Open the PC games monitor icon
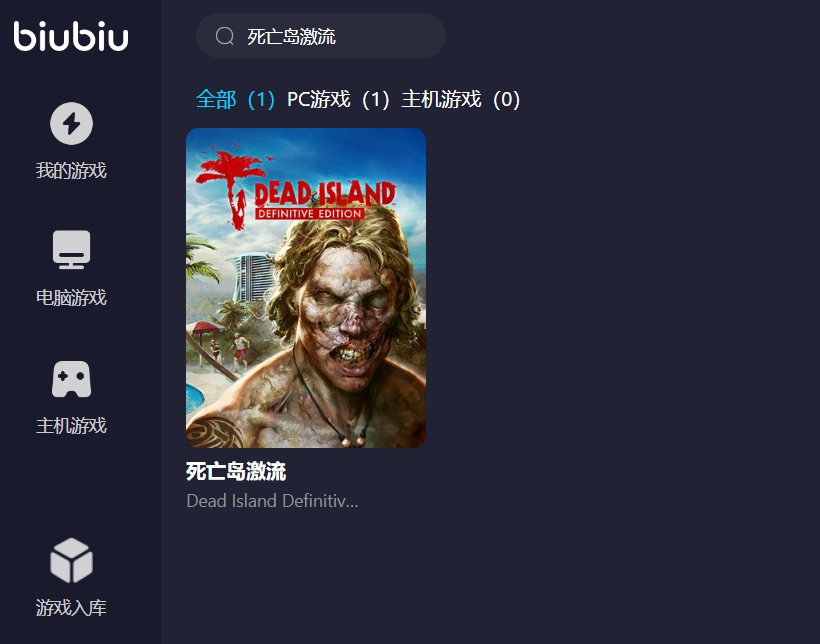Screen dimensions: 820x644 point(71,250)
